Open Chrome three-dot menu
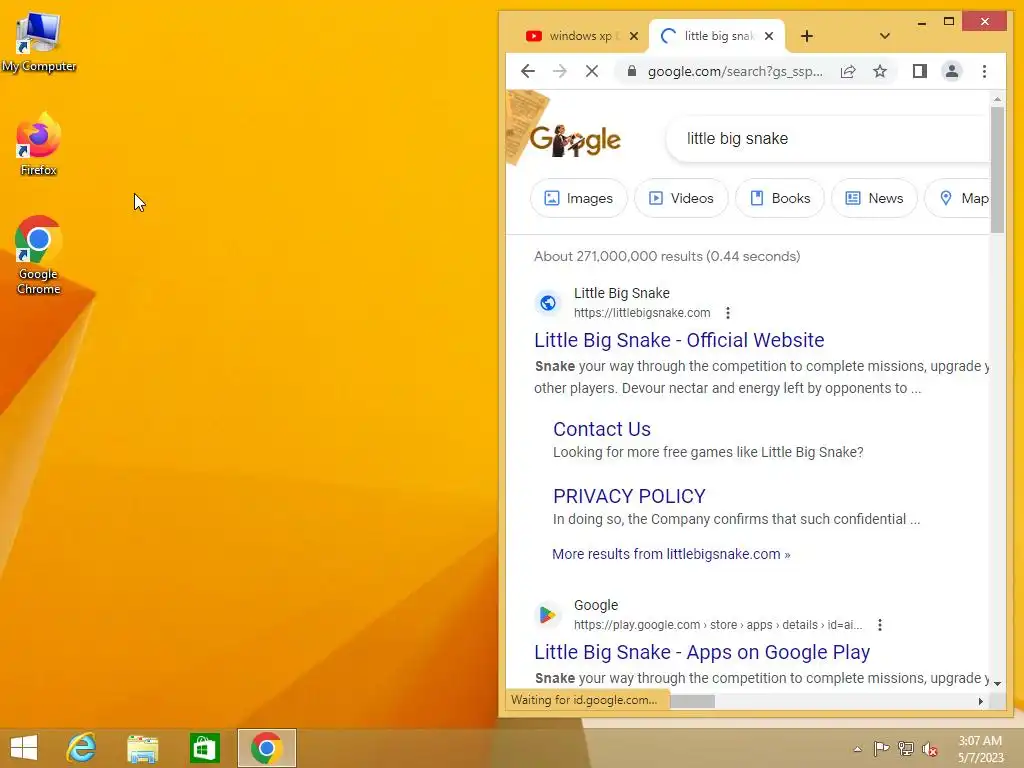Screen dimensions: 1024x768 (x=984, y=71)
